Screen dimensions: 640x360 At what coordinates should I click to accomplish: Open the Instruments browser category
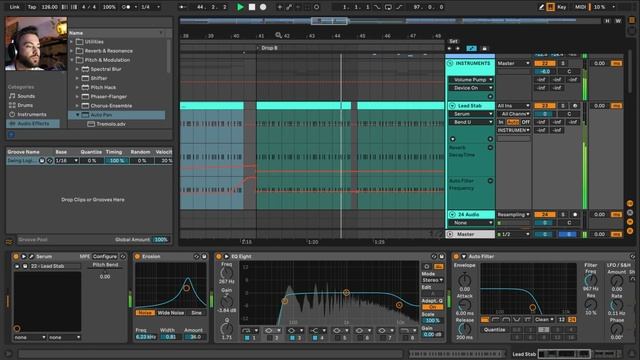[x=31, y=114]
